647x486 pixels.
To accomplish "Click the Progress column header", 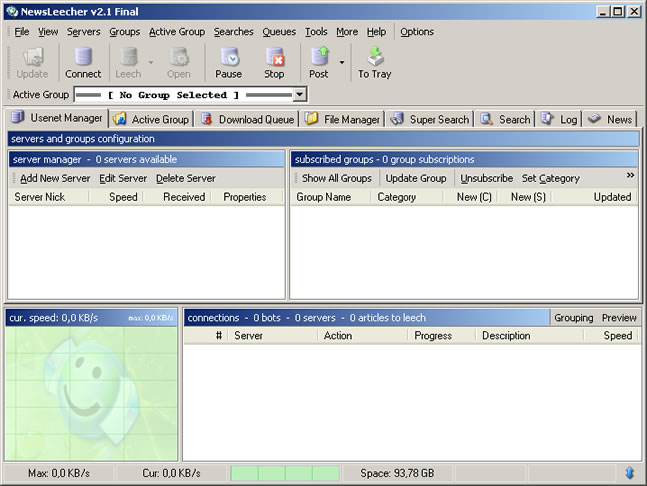I will point(442,336).
